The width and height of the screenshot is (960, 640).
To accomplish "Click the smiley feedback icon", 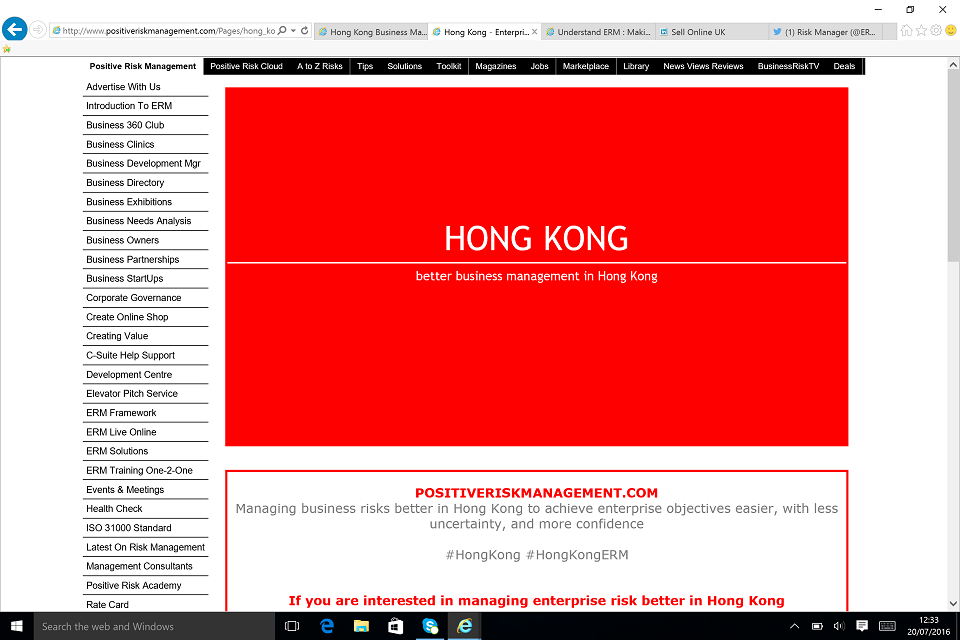I will [950, 30].
